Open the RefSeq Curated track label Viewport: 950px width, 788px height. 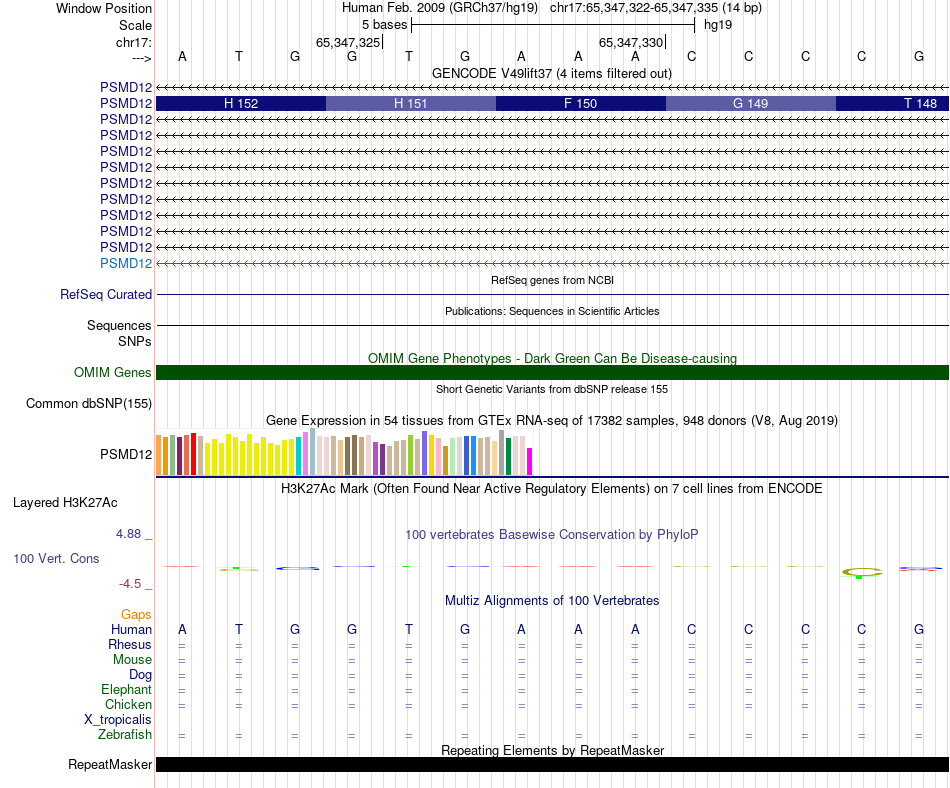[x=106, y=294]
